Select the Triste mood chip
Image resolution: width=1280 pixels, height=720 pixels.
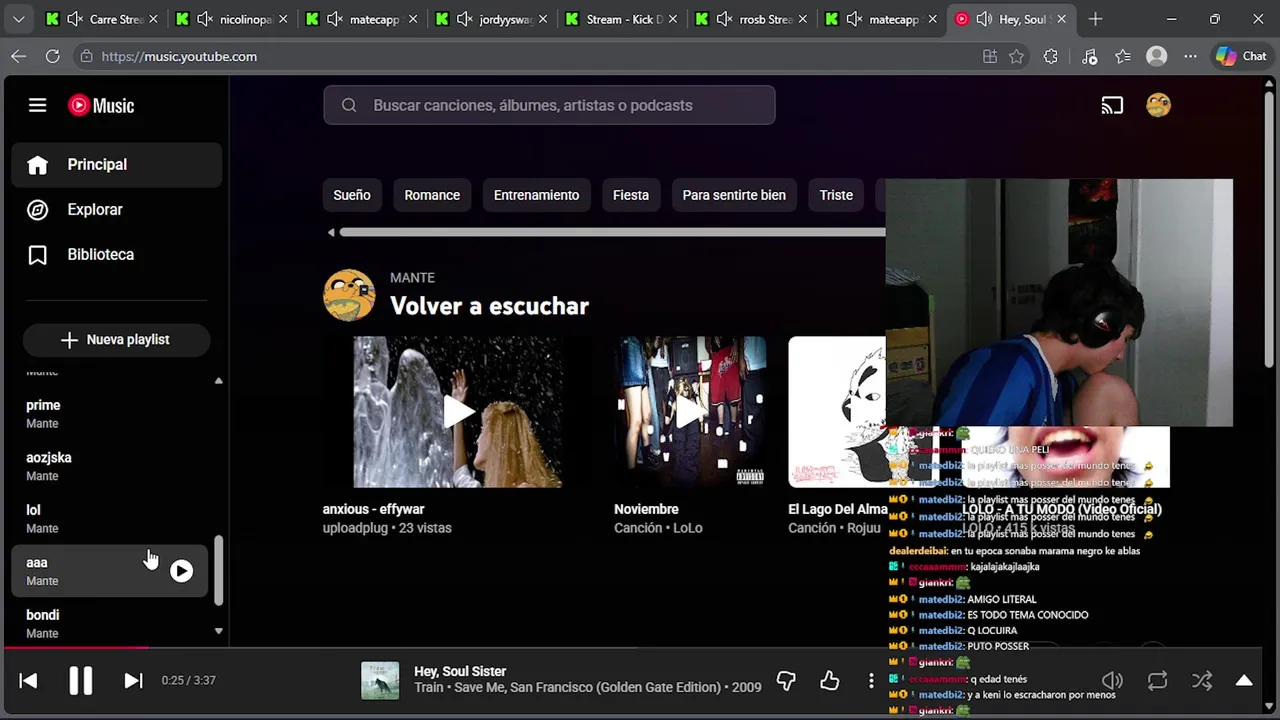[x=836, y=195]
